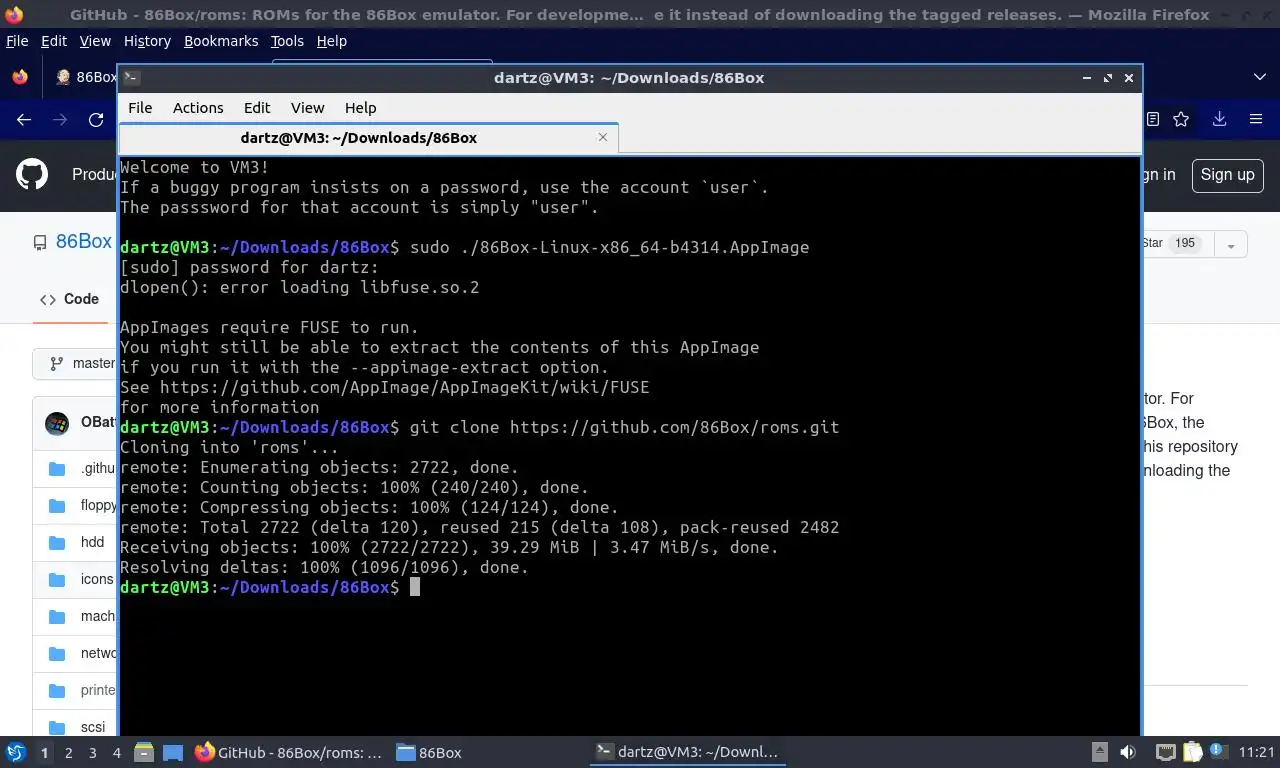Click the clipboard tray icon

(1193, 752)
